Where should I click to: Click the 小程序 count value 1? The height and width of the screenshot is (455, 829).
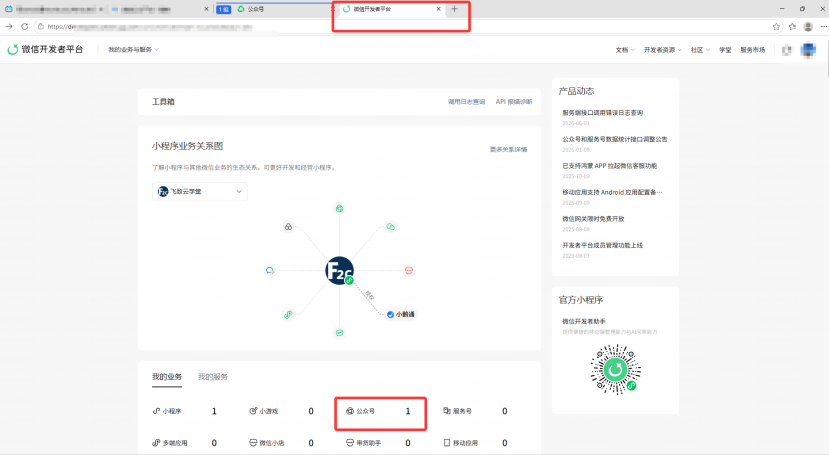click(x=214, y=411)
